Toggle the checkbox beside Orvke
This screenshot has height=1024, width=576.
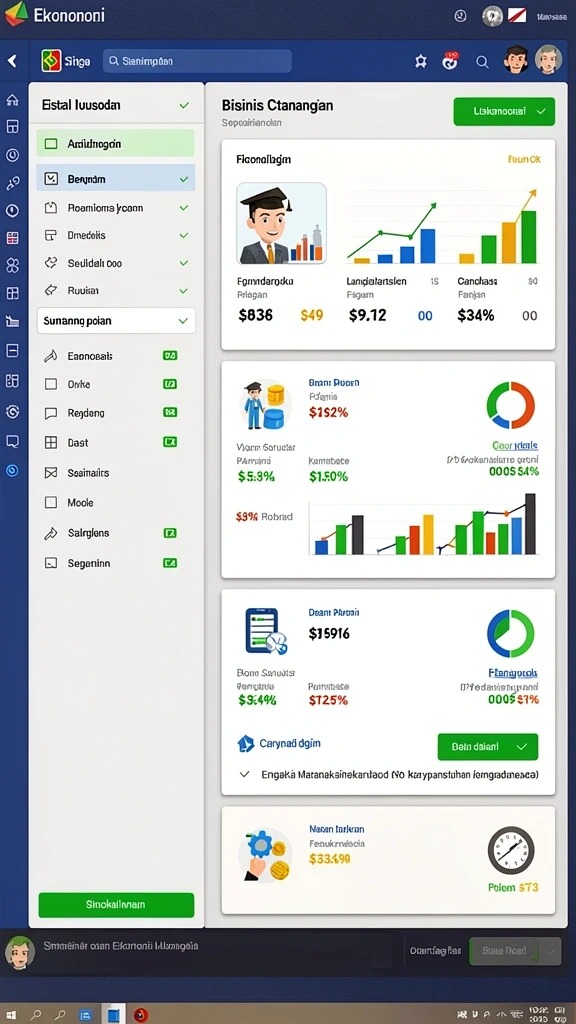51,385
